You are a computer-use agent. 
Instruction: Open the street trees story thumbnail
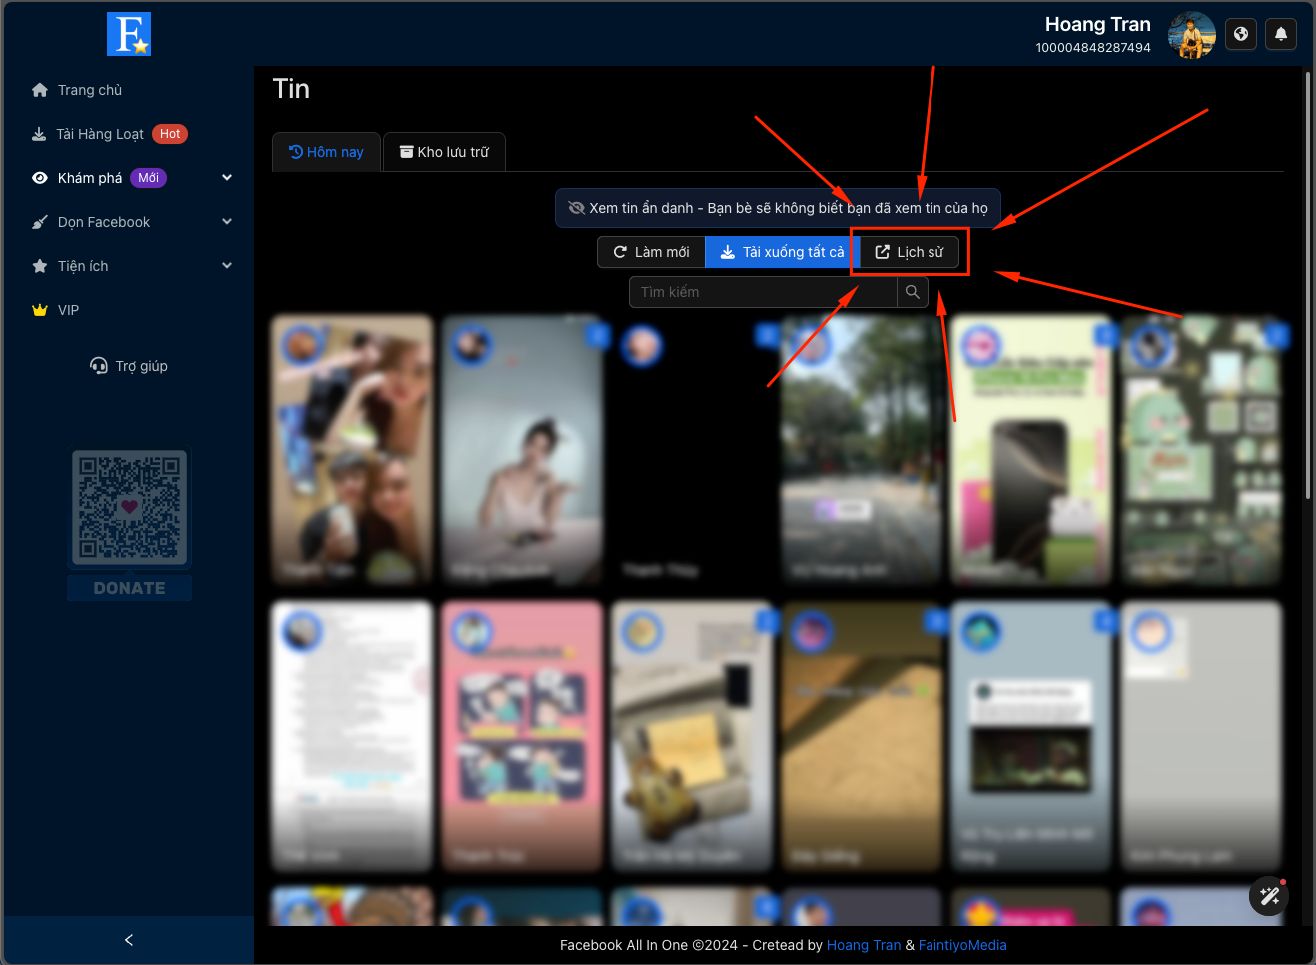861,450
